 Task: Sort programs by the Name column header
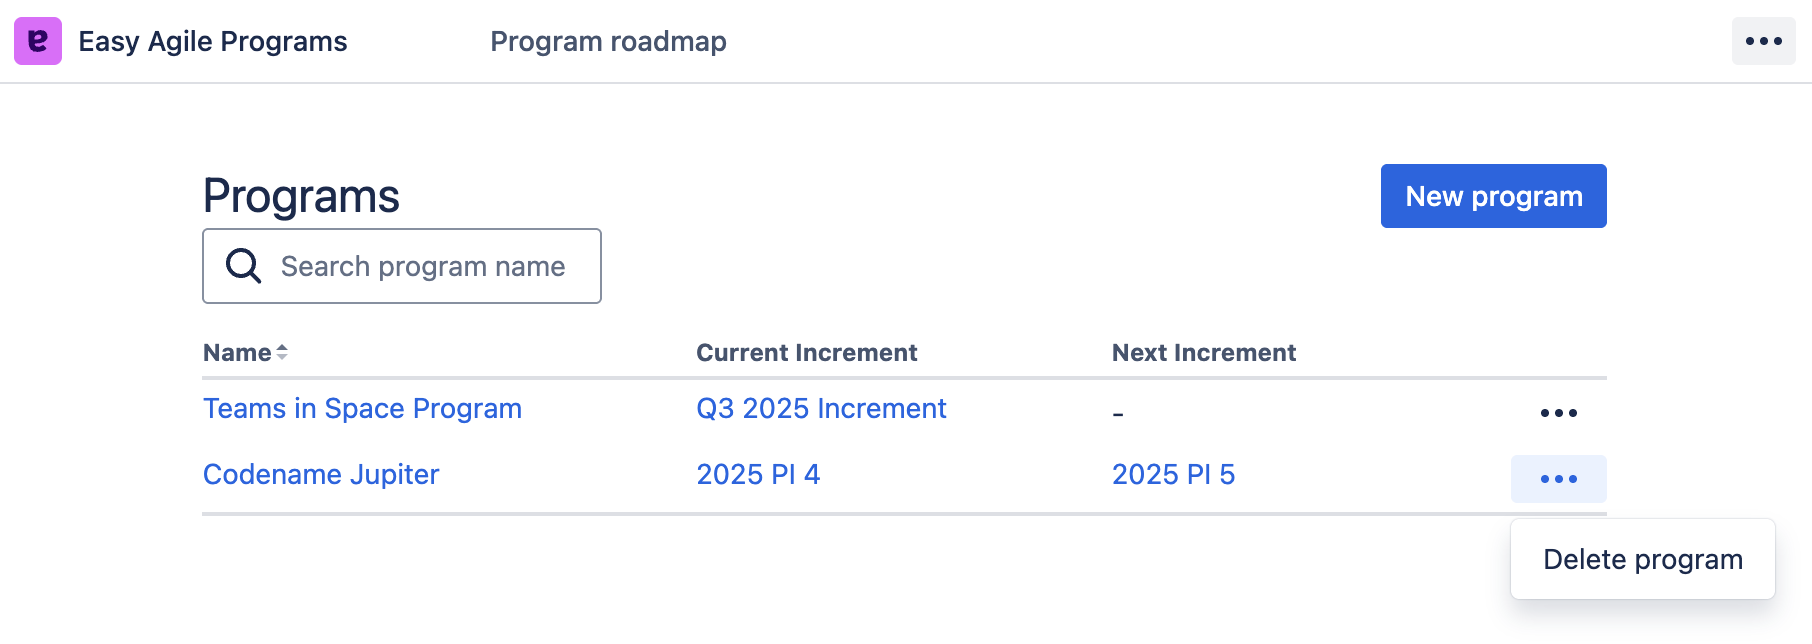tap(237, 353)
